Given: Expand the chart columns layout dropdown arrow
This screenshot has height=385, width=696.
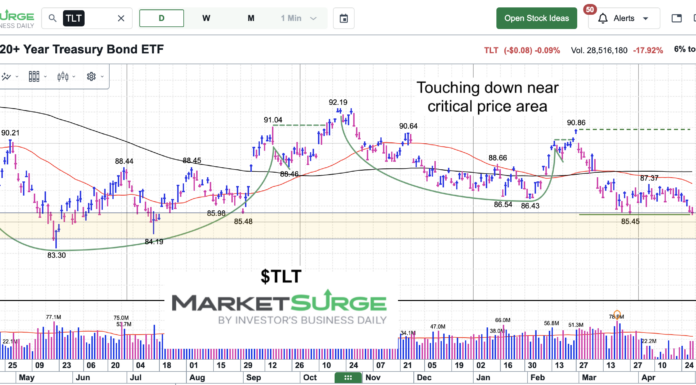Looking at the screenshot, I should [46, 77].
